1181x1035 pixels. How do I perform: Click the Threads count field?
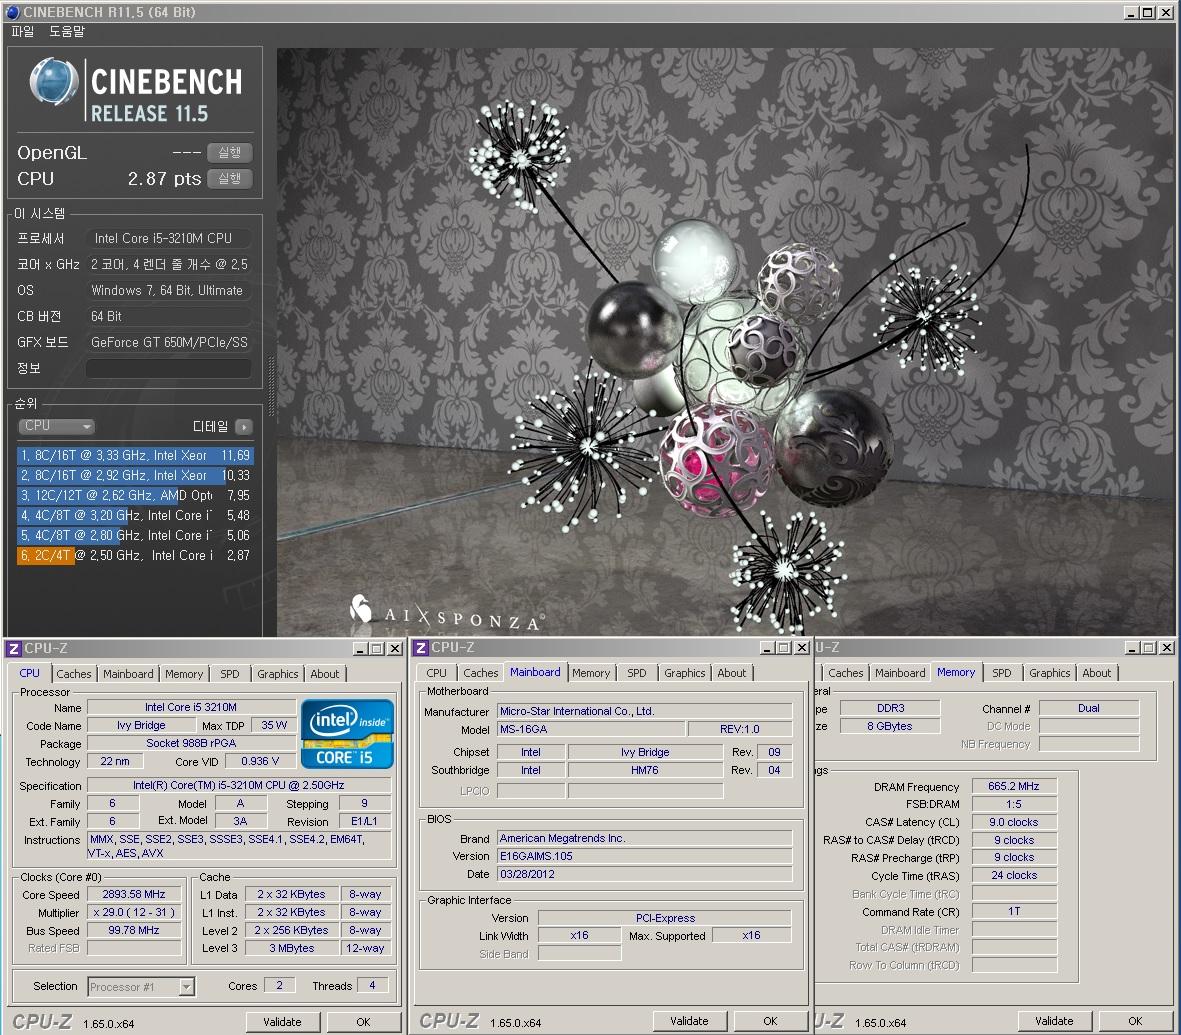pos(372,985)
